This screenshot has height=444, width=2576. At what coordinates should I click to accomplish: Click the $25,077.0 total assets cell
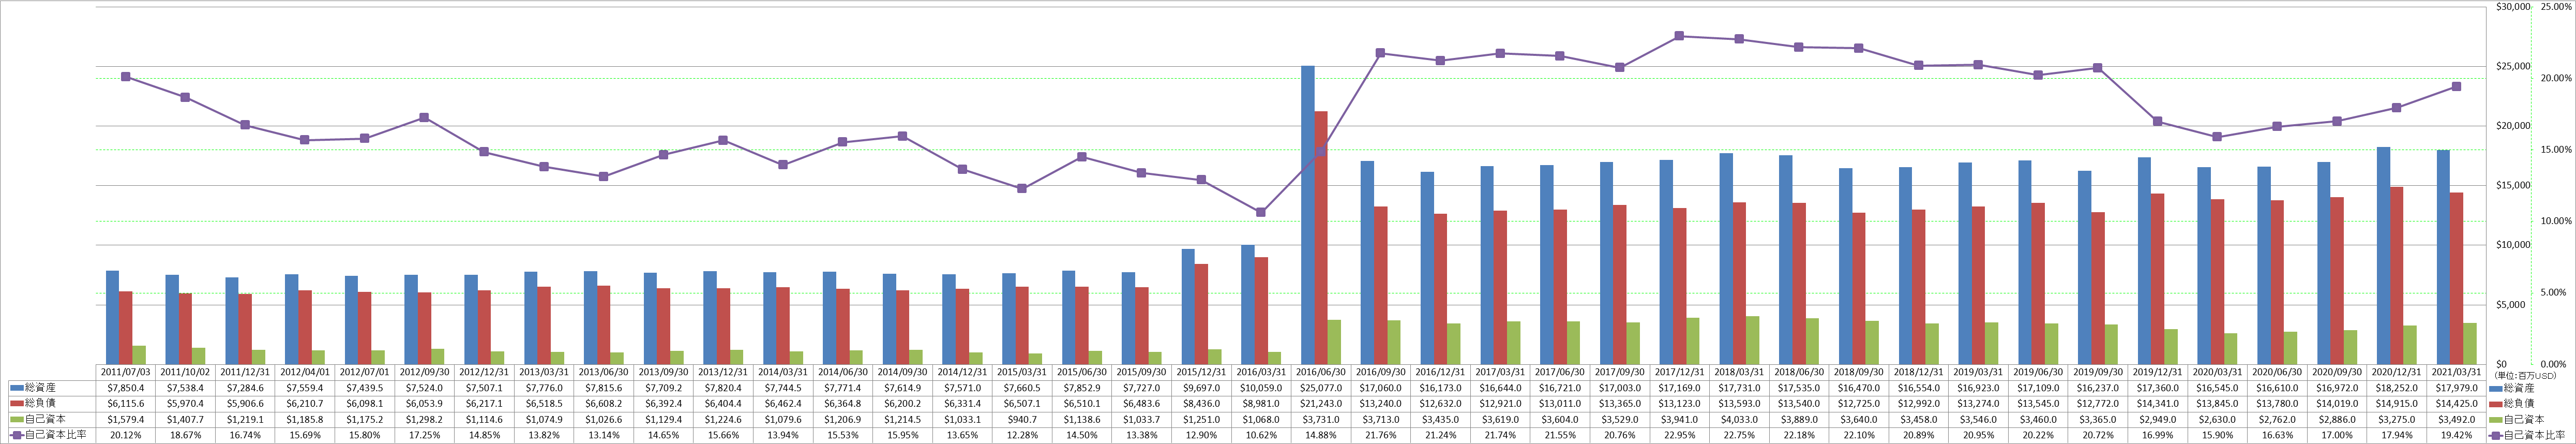pyautogui.click(x=1321, y=387)
